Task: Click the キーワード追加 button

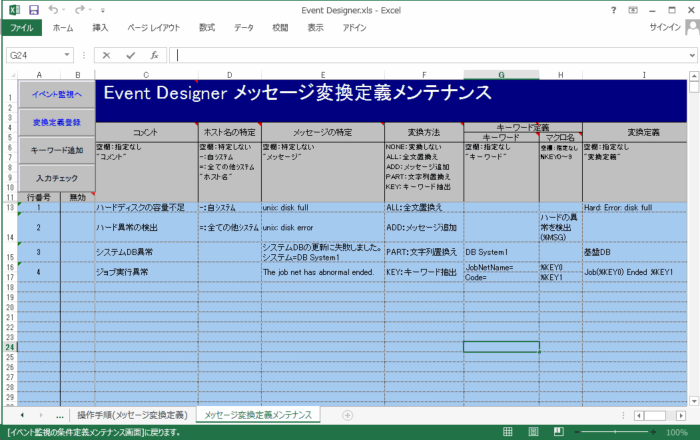Action: pyautogui.click(x=57, y=150)
